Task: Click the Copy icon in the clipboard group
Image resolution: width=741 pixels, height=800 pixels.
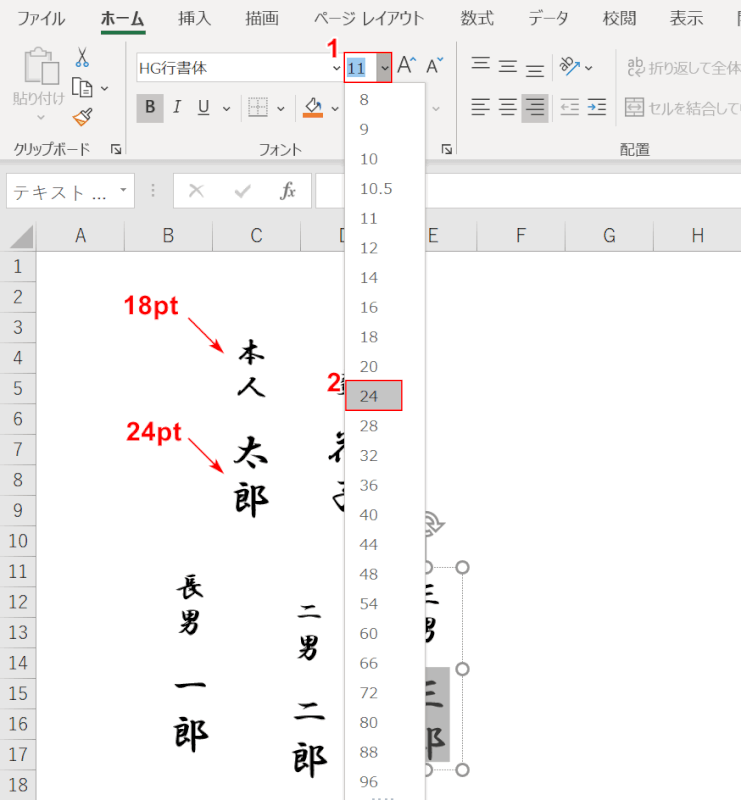Action: click(82, 88)
